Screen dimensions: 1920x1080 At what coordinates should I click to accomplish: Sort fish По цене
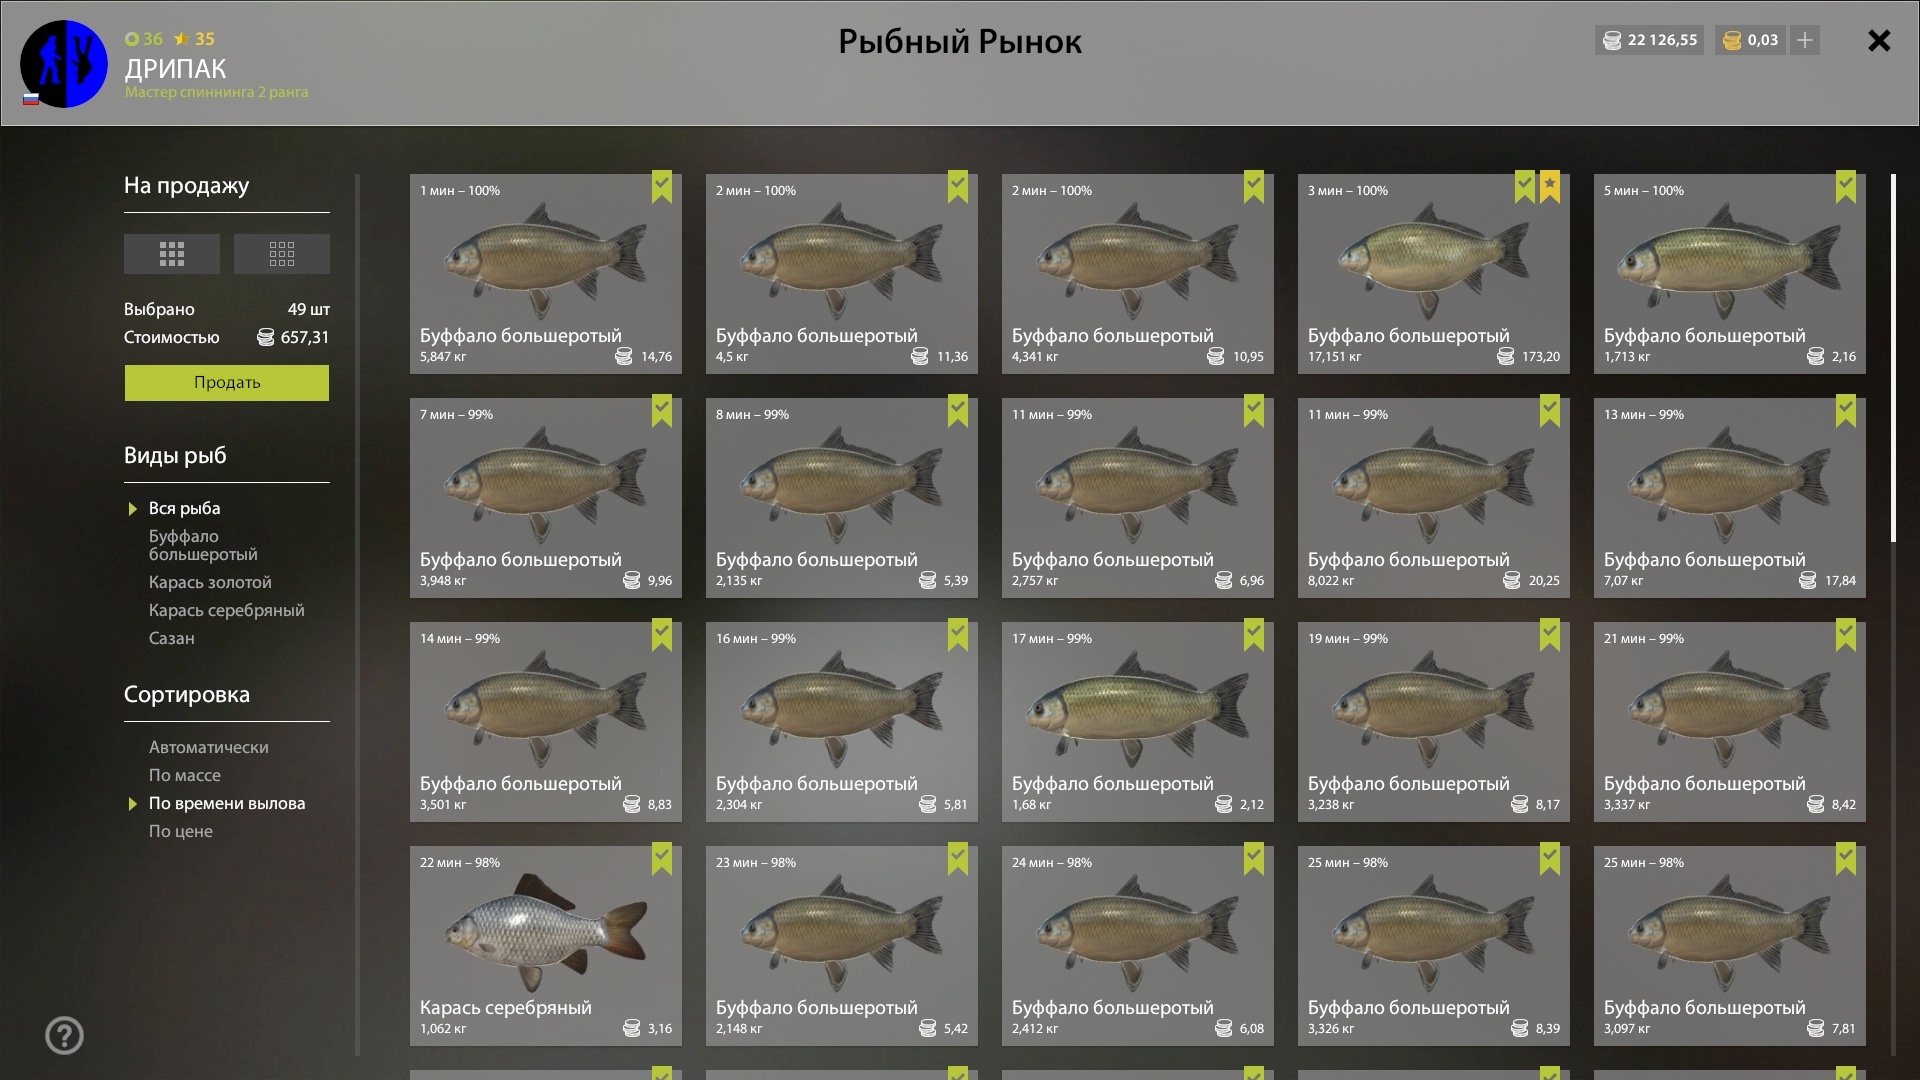click(x=181, y=832)
